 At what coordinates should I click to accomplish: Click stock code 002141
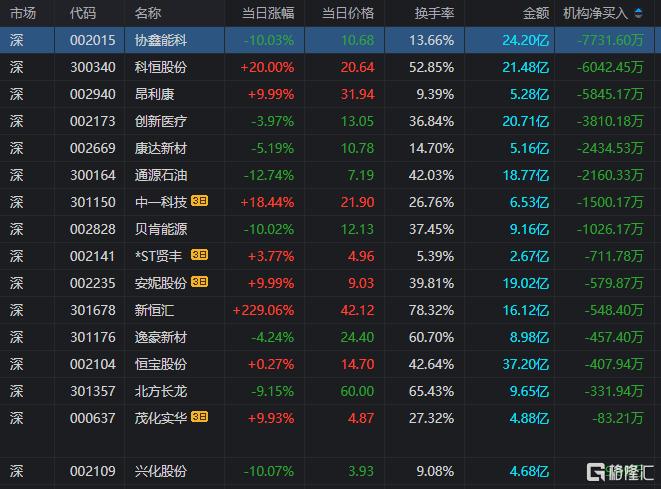tap(93, 256)
